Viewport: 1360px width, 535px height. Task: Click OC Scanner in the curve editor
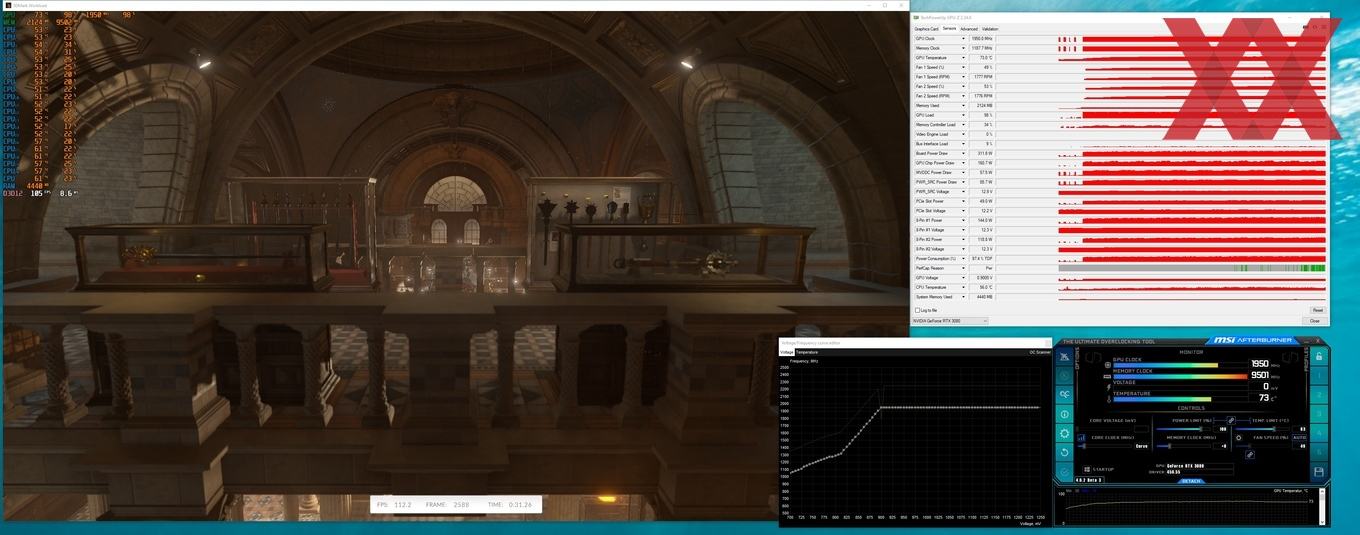[1040, 352]
